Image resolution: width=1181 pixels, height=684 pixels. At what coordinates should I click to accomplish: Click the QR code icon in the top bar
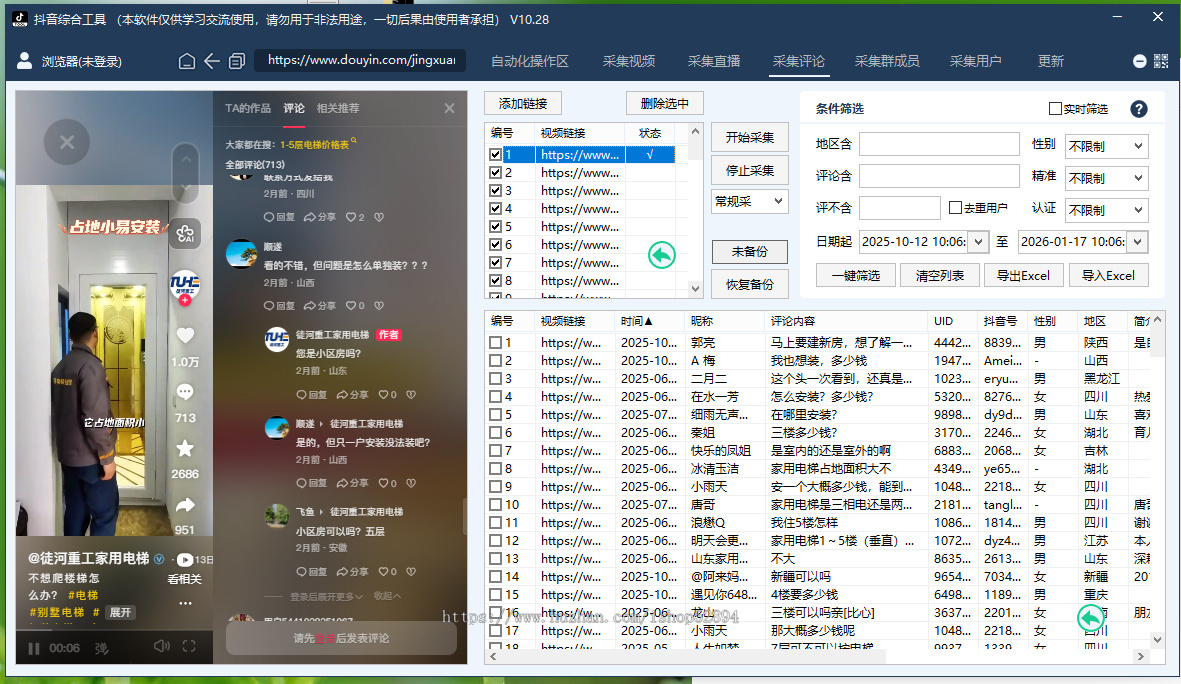click(1161, 61)
